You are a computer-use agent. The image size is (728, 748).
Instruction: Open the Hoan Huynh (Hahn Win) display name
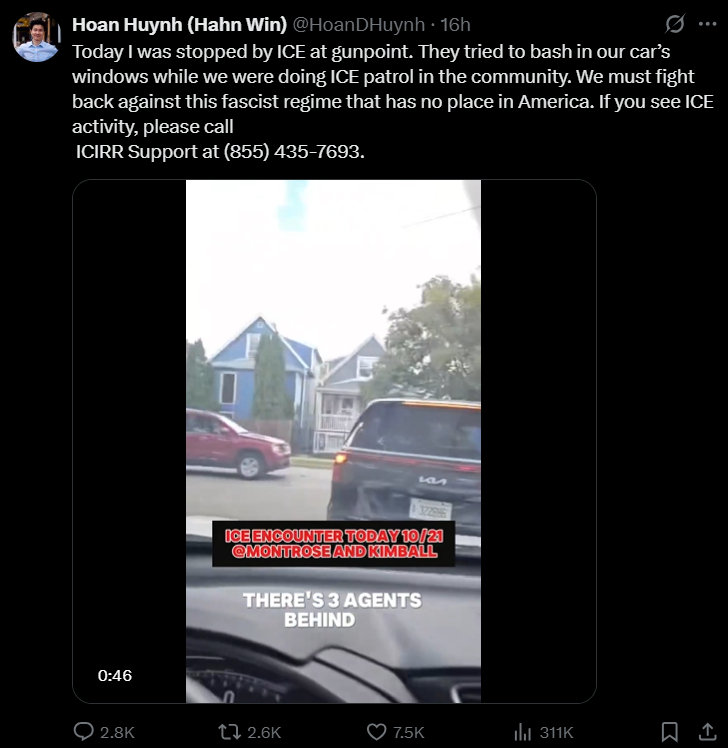tap(179, 24)
